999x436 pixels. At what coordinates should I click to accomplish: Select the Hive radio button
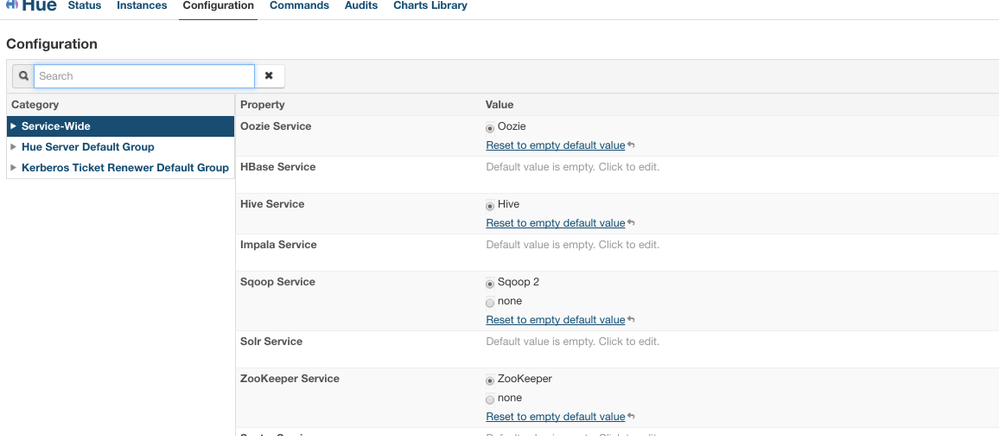tap(490, 206)
